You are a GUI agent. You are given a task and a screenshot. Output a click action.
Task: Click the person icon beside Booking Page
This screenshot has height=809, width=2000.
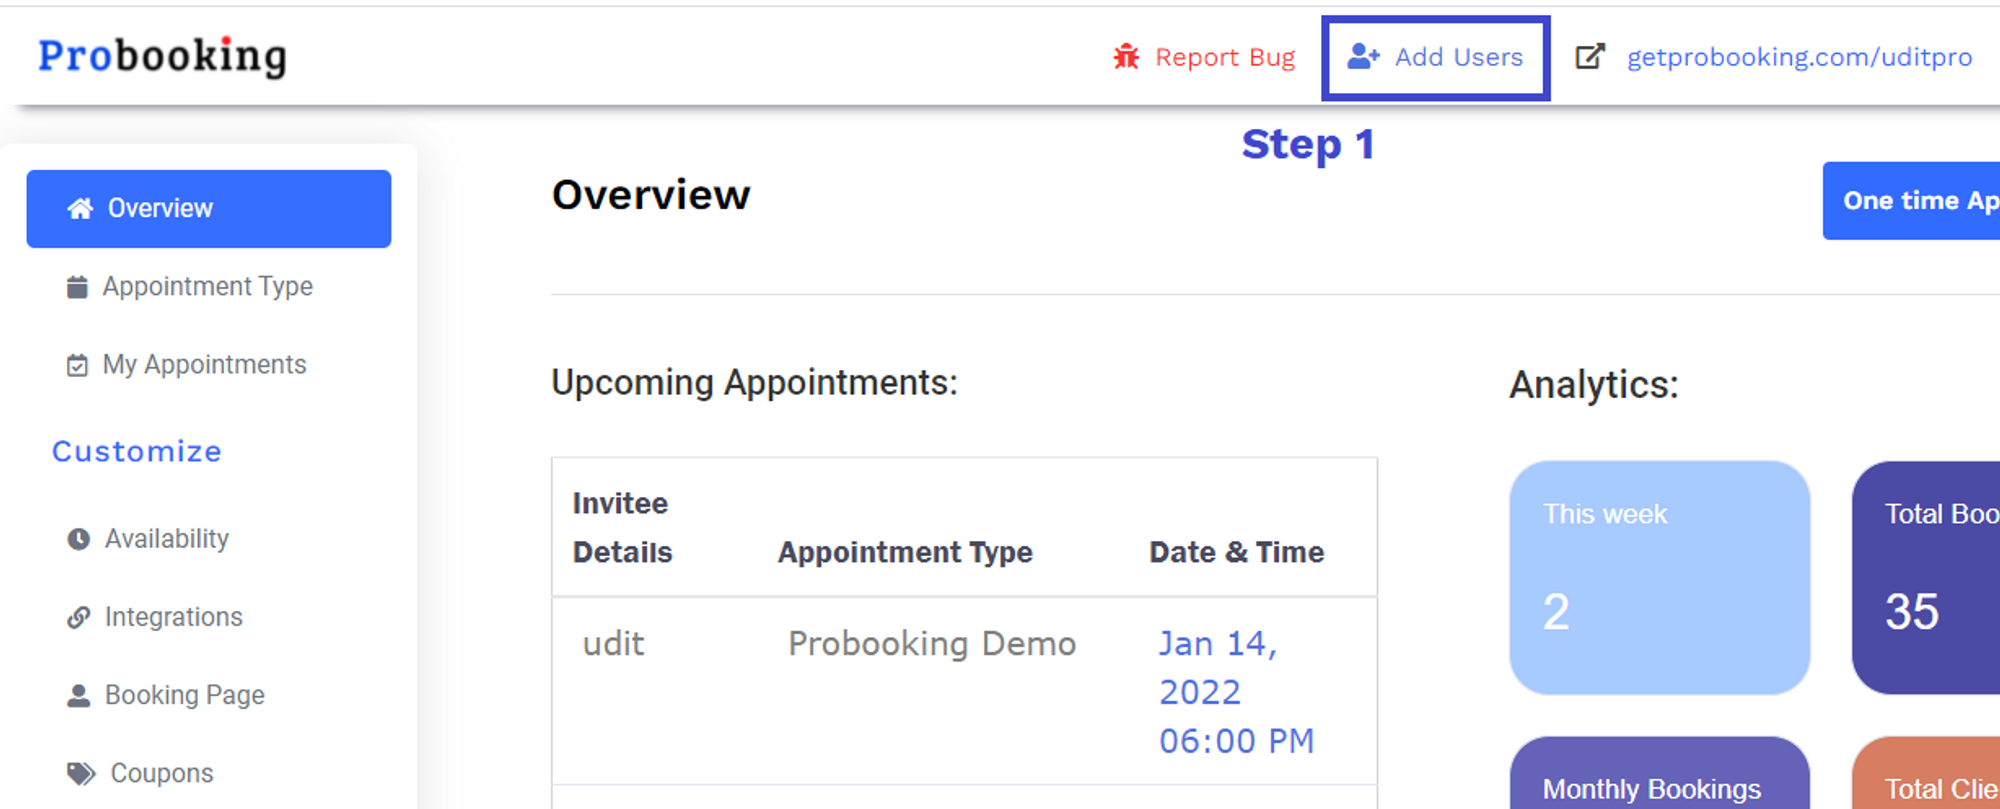tap(79, 695)
